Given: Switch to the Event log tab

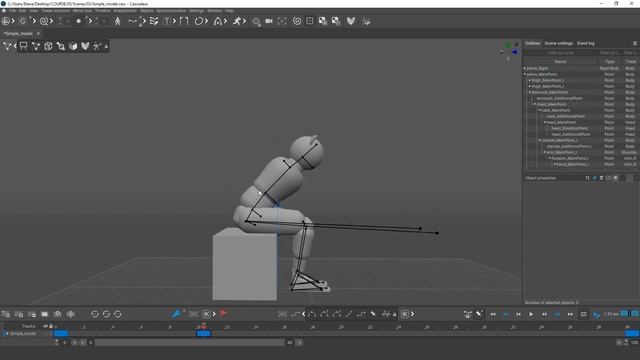Looking at the screenshot, I should point(586,43).
